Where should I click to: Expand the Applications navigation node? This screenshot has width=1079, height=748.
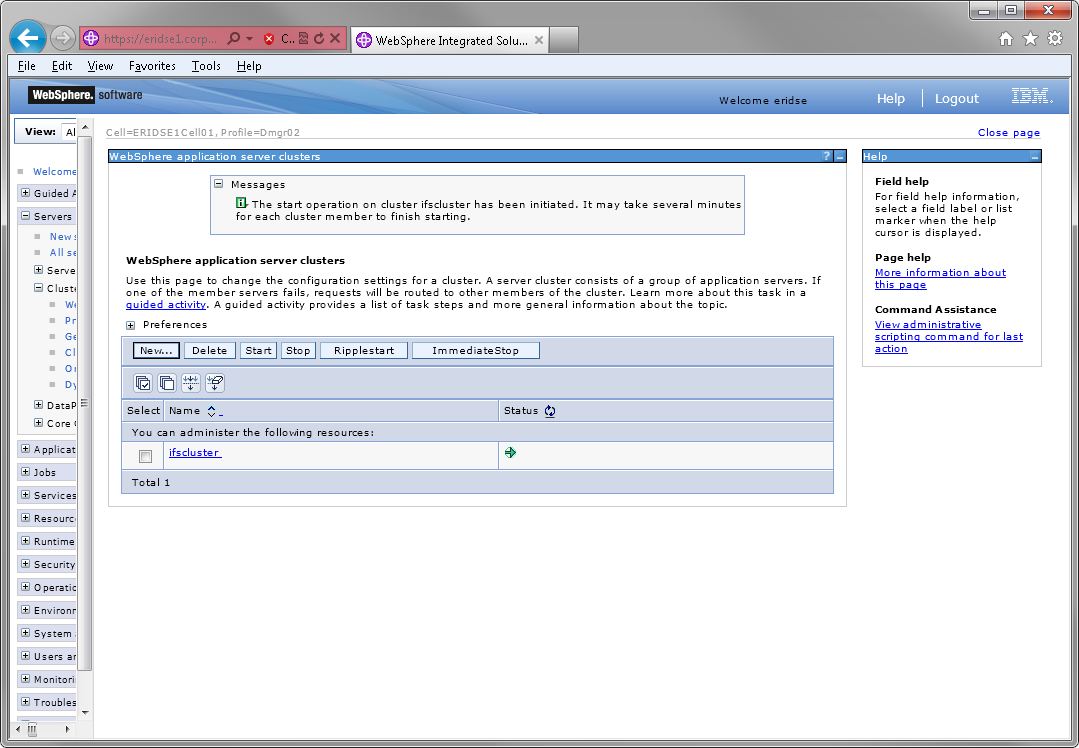(25, 449)
